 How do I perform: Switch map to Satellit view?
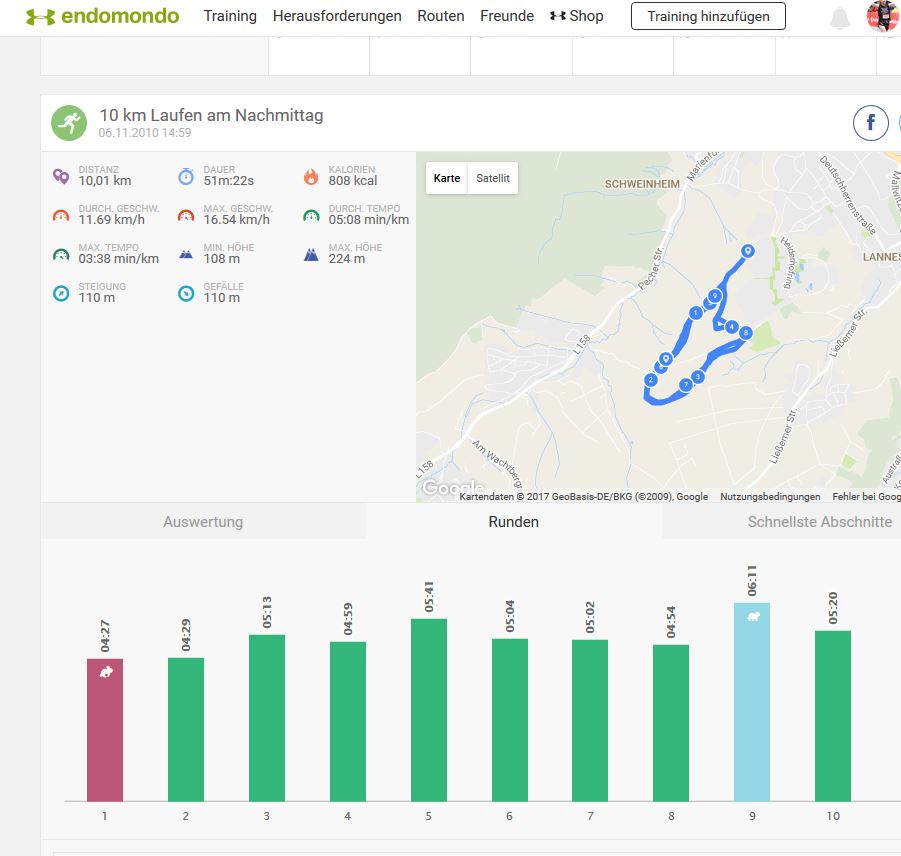(492, 178)
